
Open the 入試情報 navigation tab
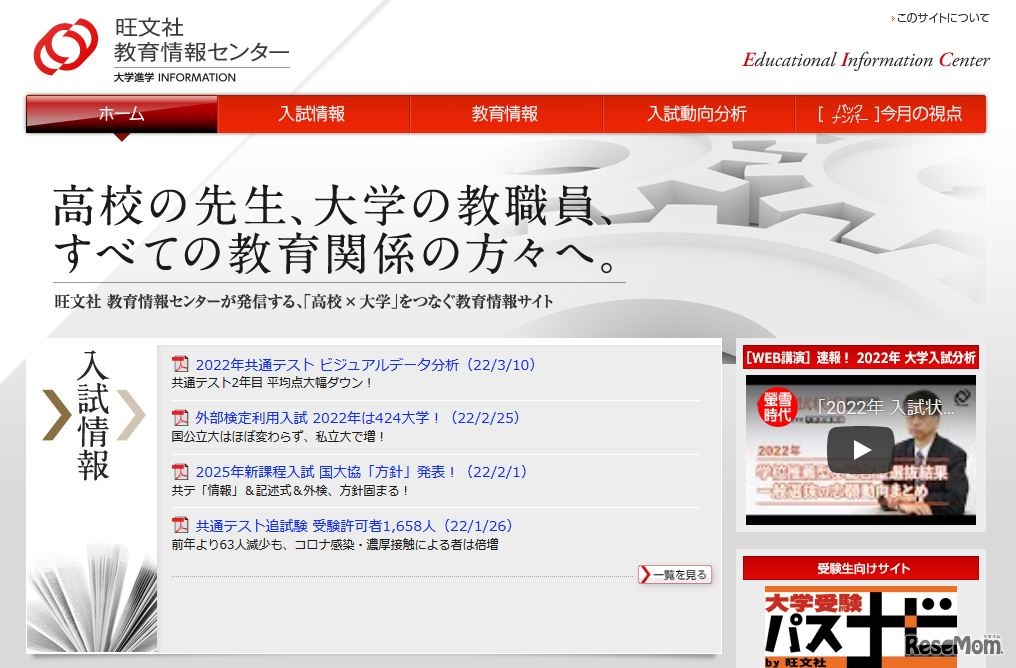[313, 114]
